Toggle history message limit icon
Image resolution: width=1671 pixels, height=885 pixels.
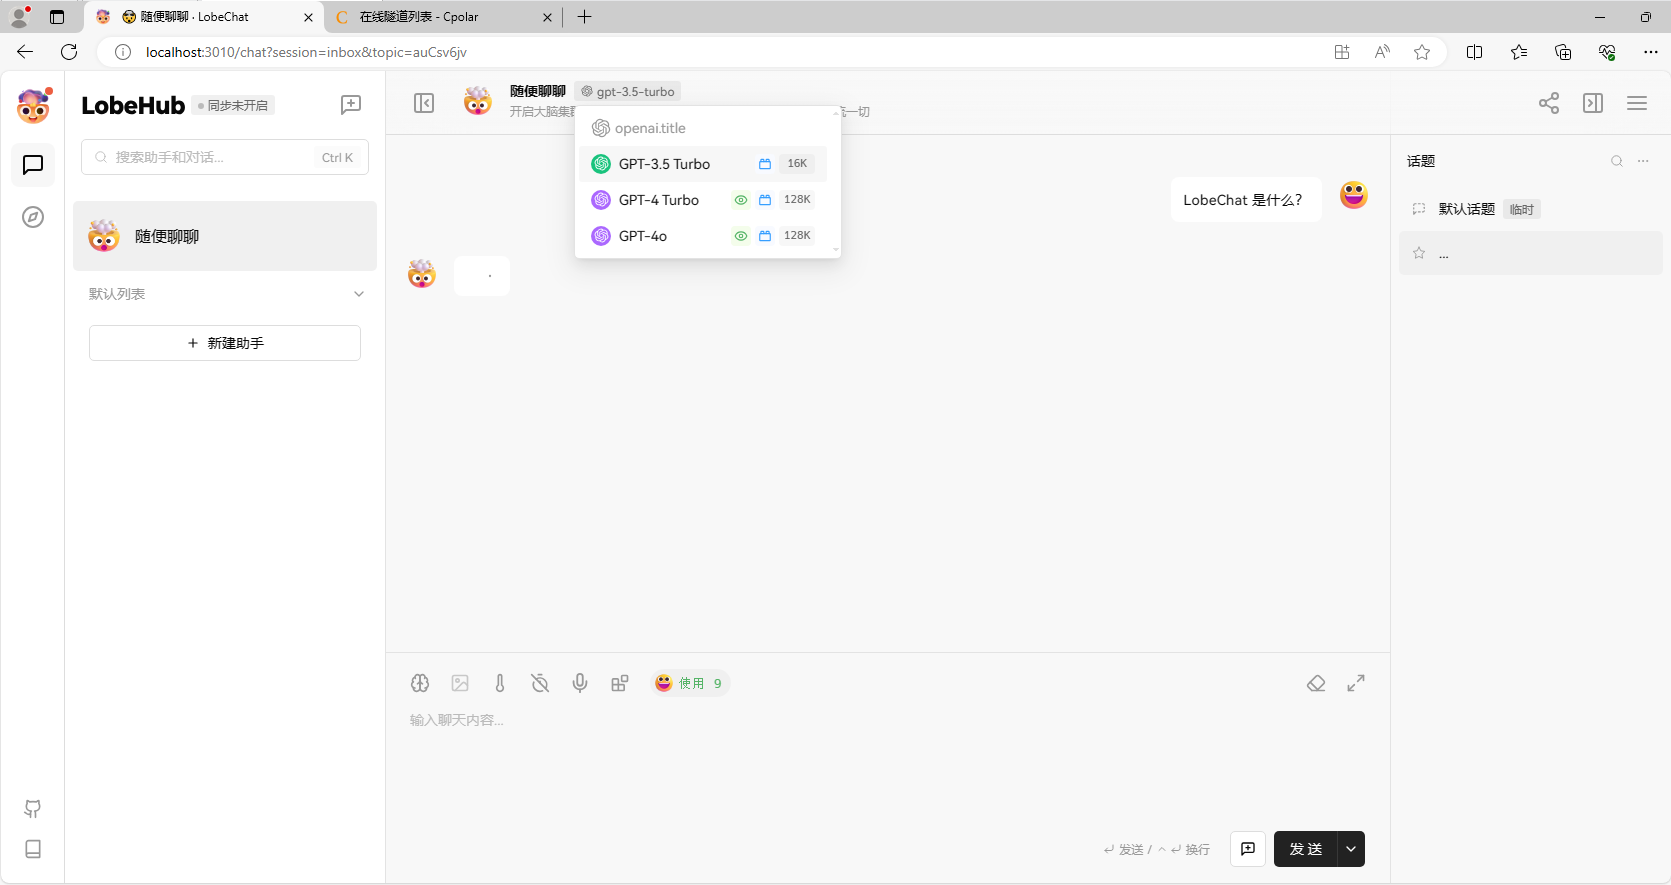click(540, 683)
